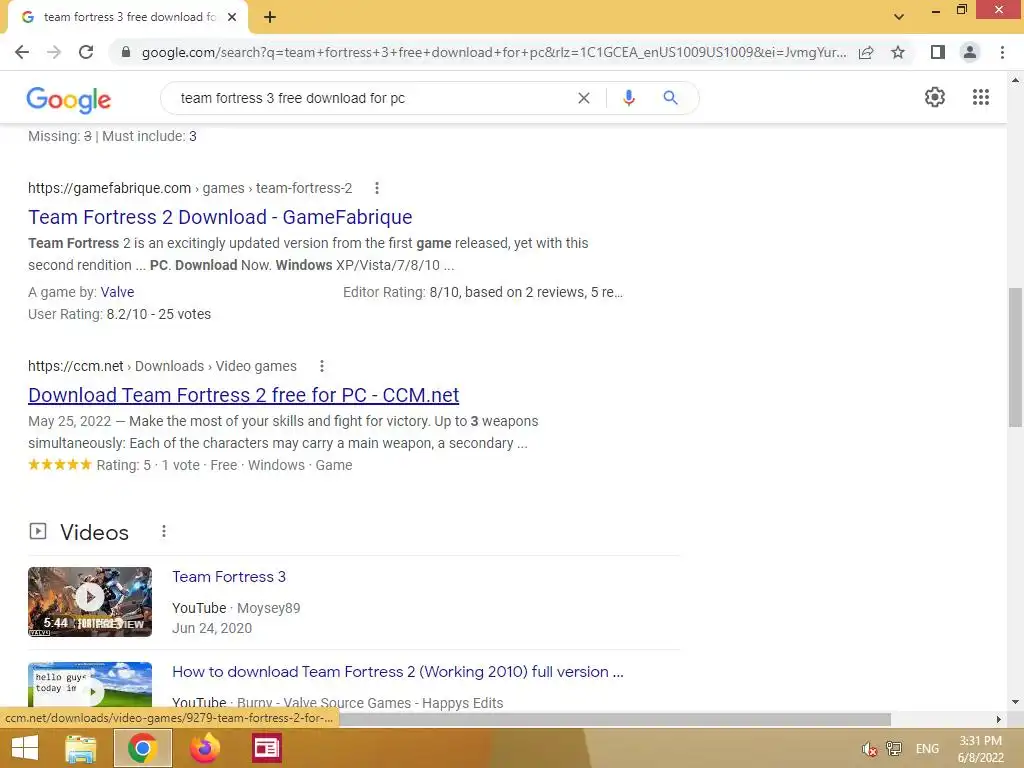Expand the tab search chevron
Screen dimensions: 1024x768
899,17
